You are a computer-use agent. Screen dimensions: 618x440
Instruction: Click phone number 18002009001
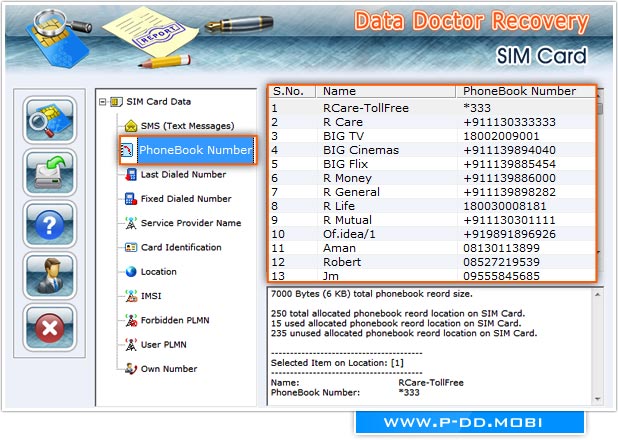pos(501,136)
